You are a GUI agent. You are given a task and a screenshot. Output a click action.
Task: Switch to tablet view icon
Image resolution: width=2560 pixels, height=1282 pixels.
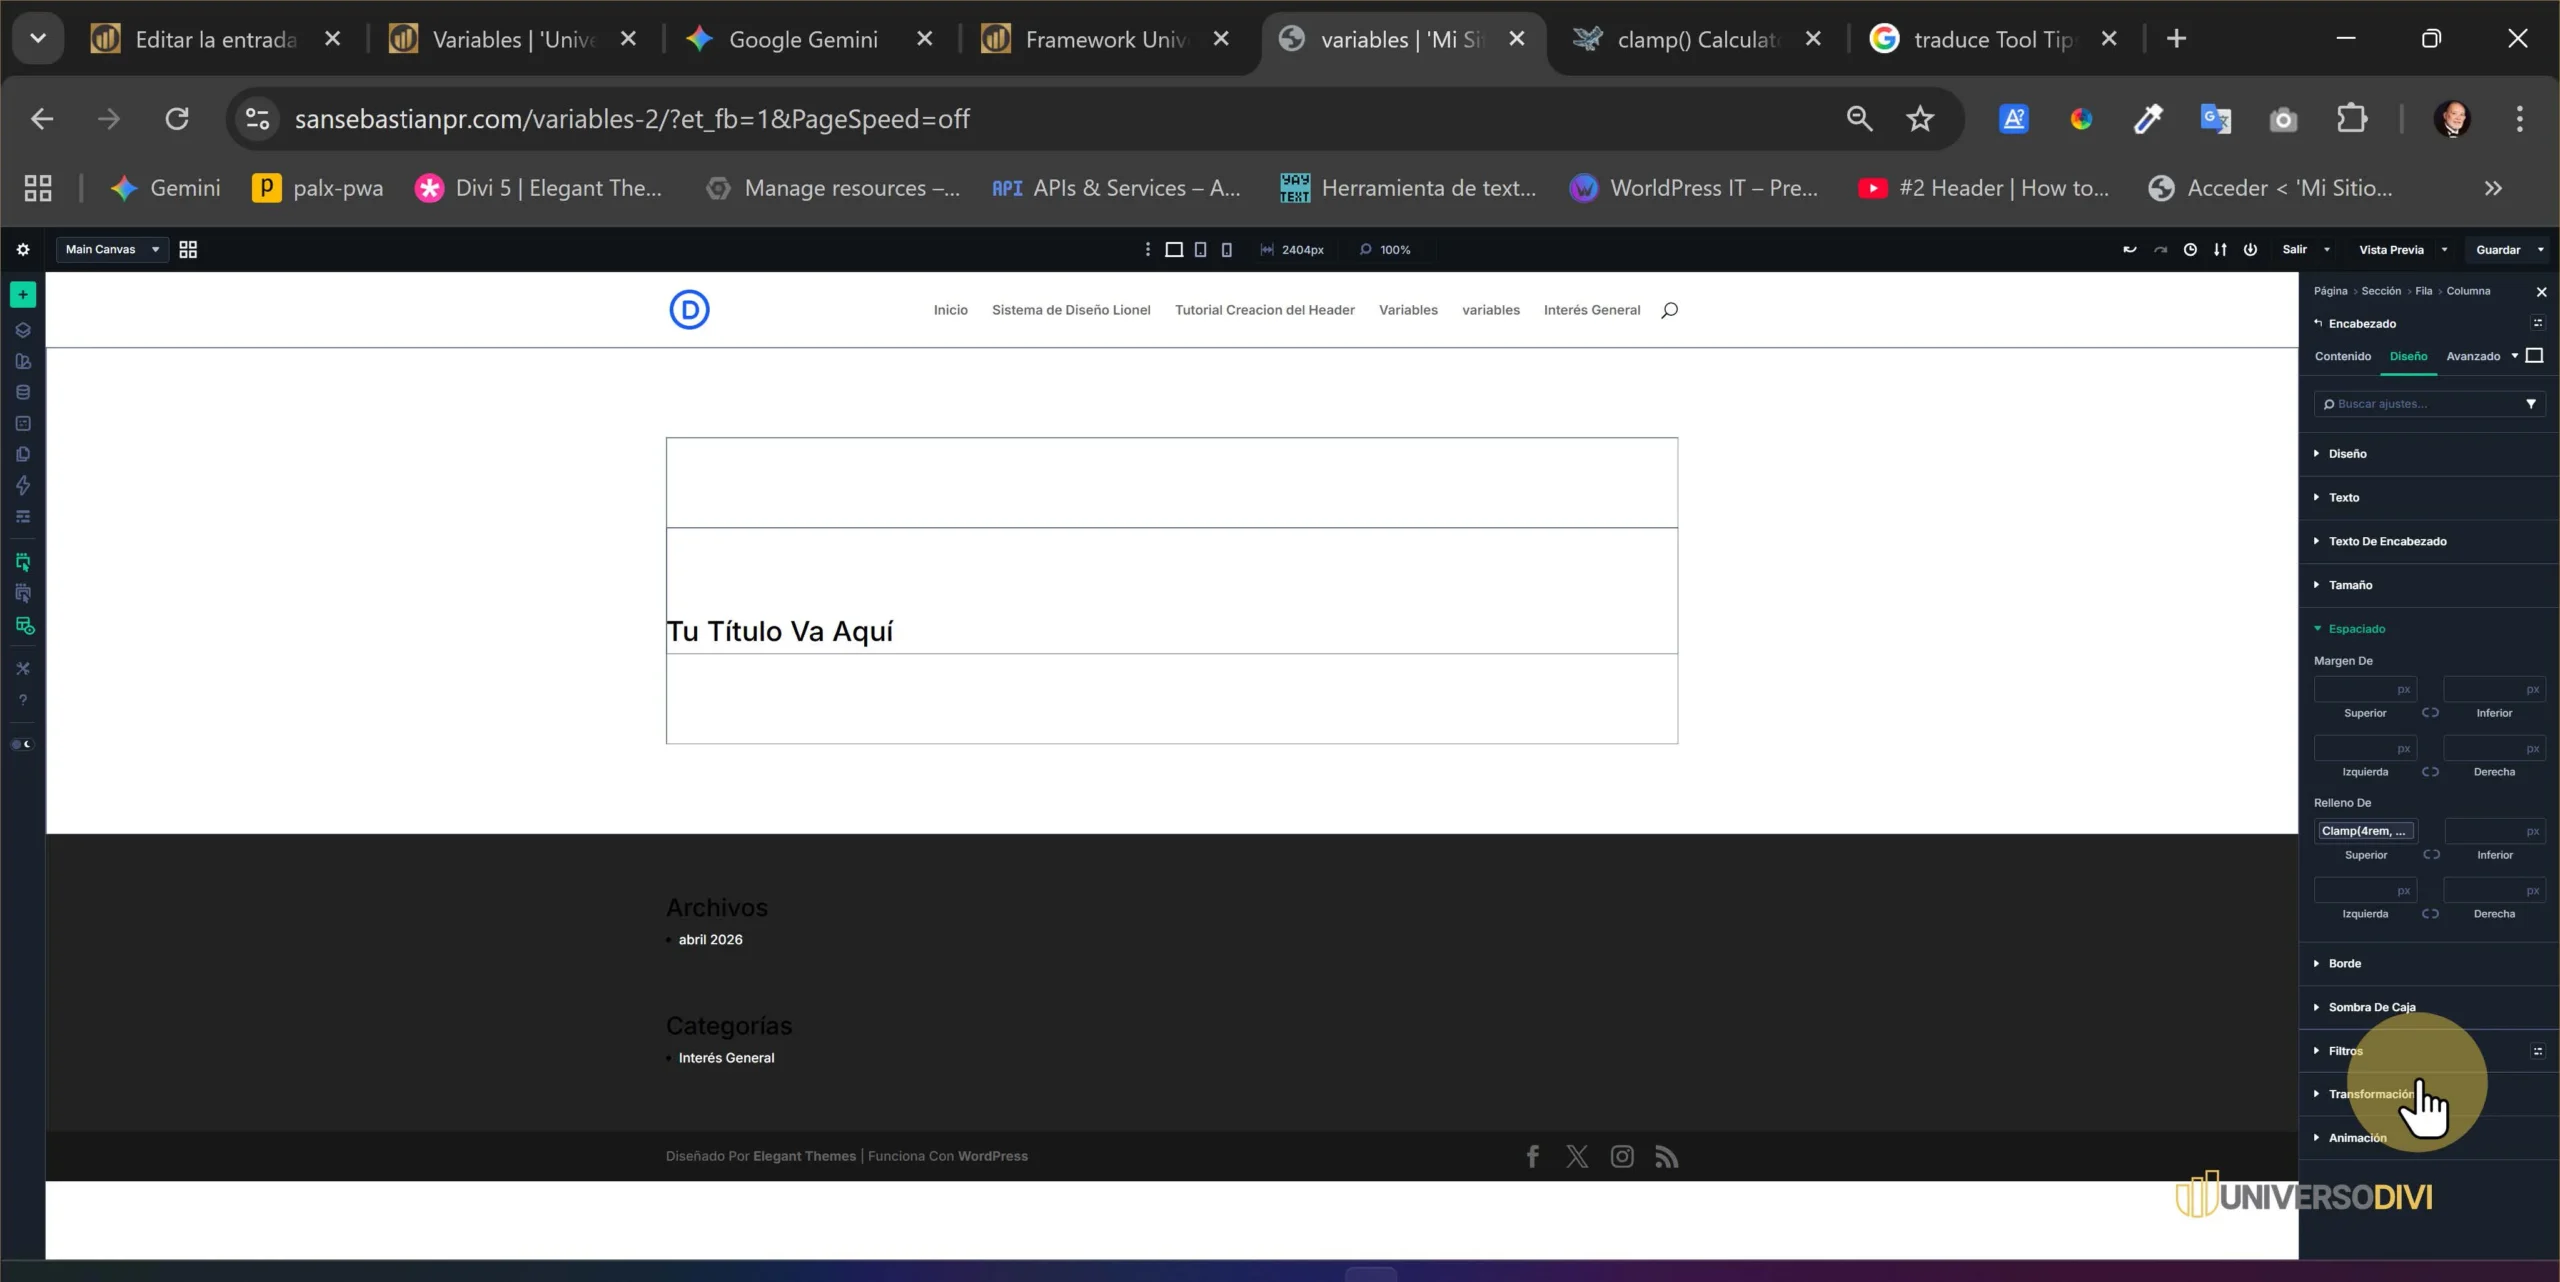1200,250
